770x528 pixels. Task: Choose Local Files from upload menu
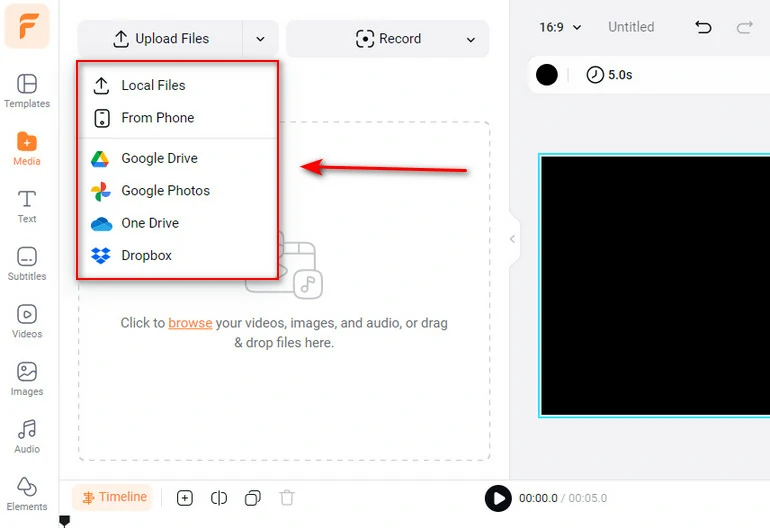(x=177, y=85)
